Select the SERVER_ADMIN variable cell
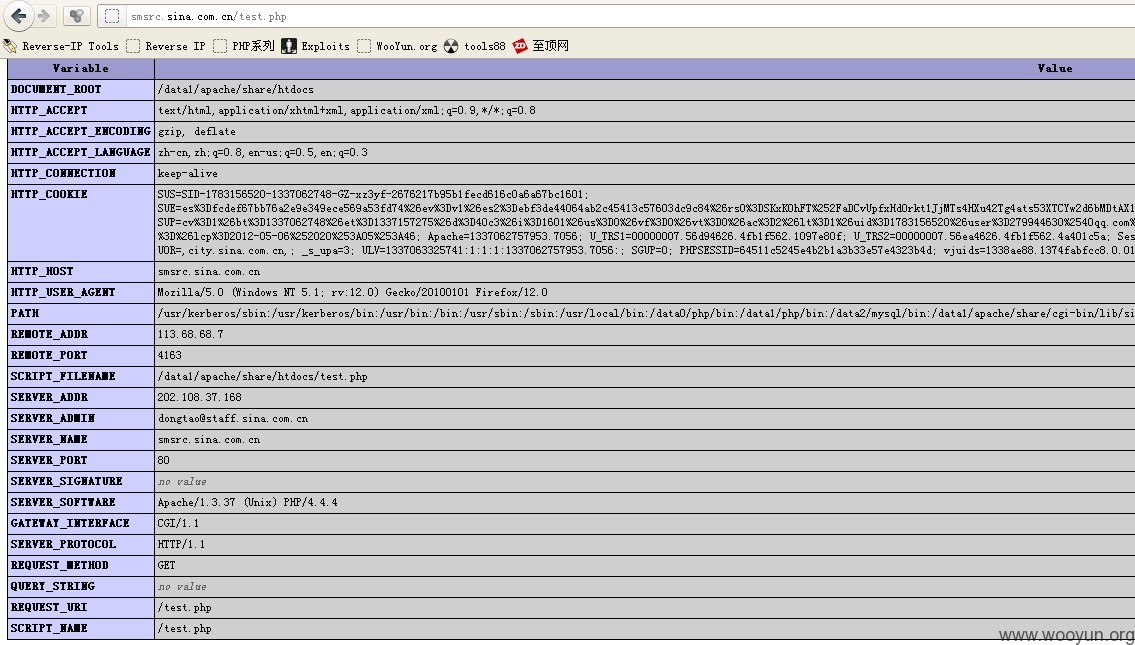 click(x=81, y=419)
